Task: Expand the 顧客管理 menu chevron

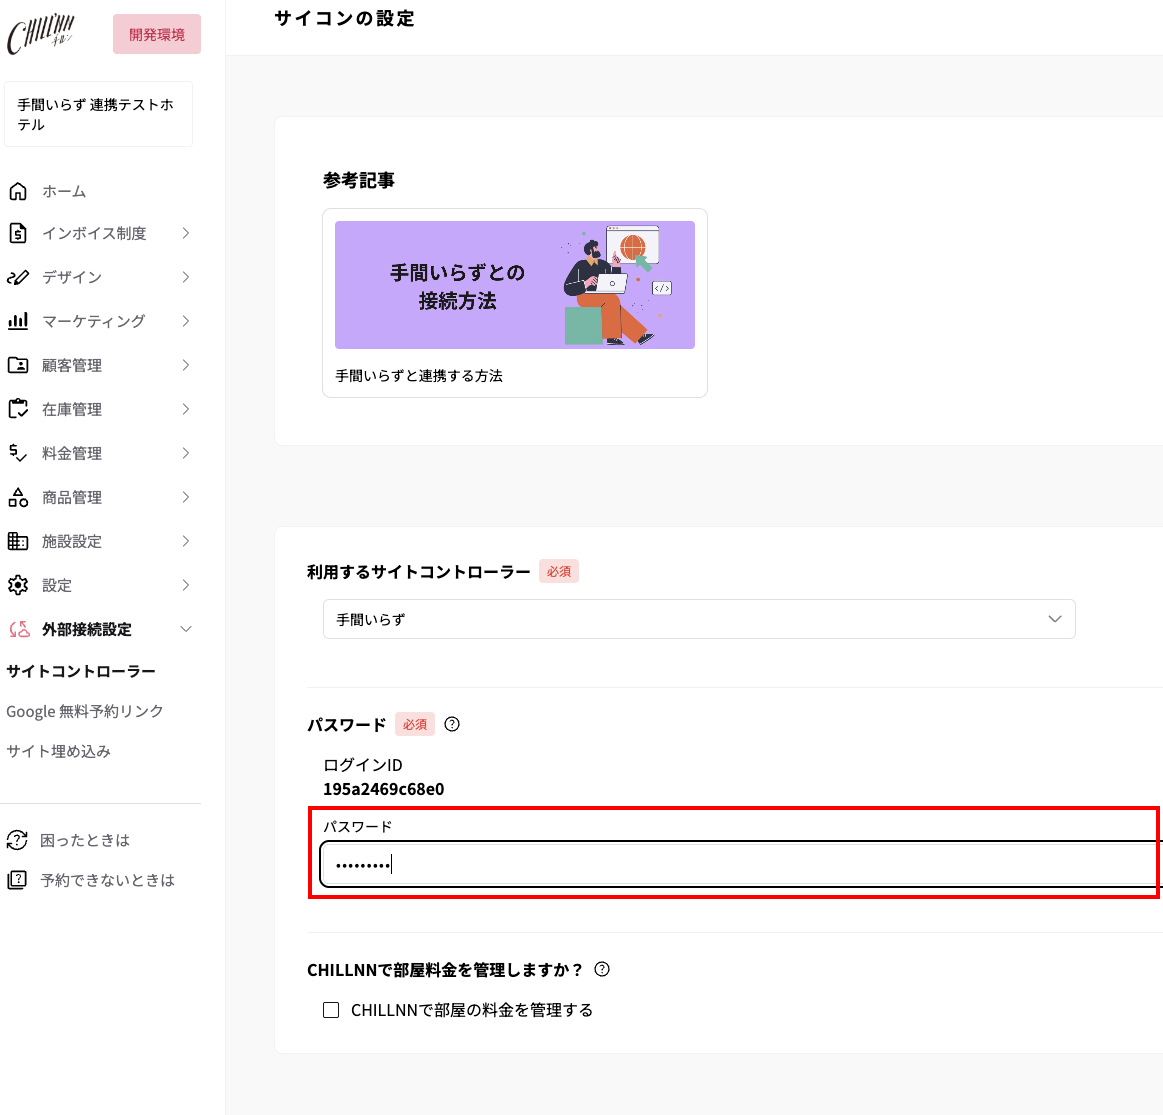Action: [185, 365]
